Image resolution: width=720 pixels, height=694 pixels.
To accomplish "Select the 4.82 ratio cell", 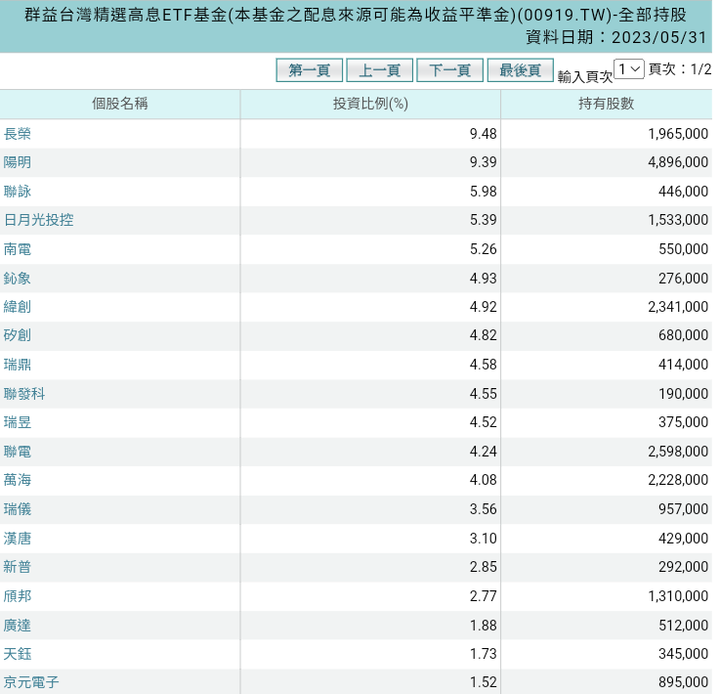I will pos(483,335).
